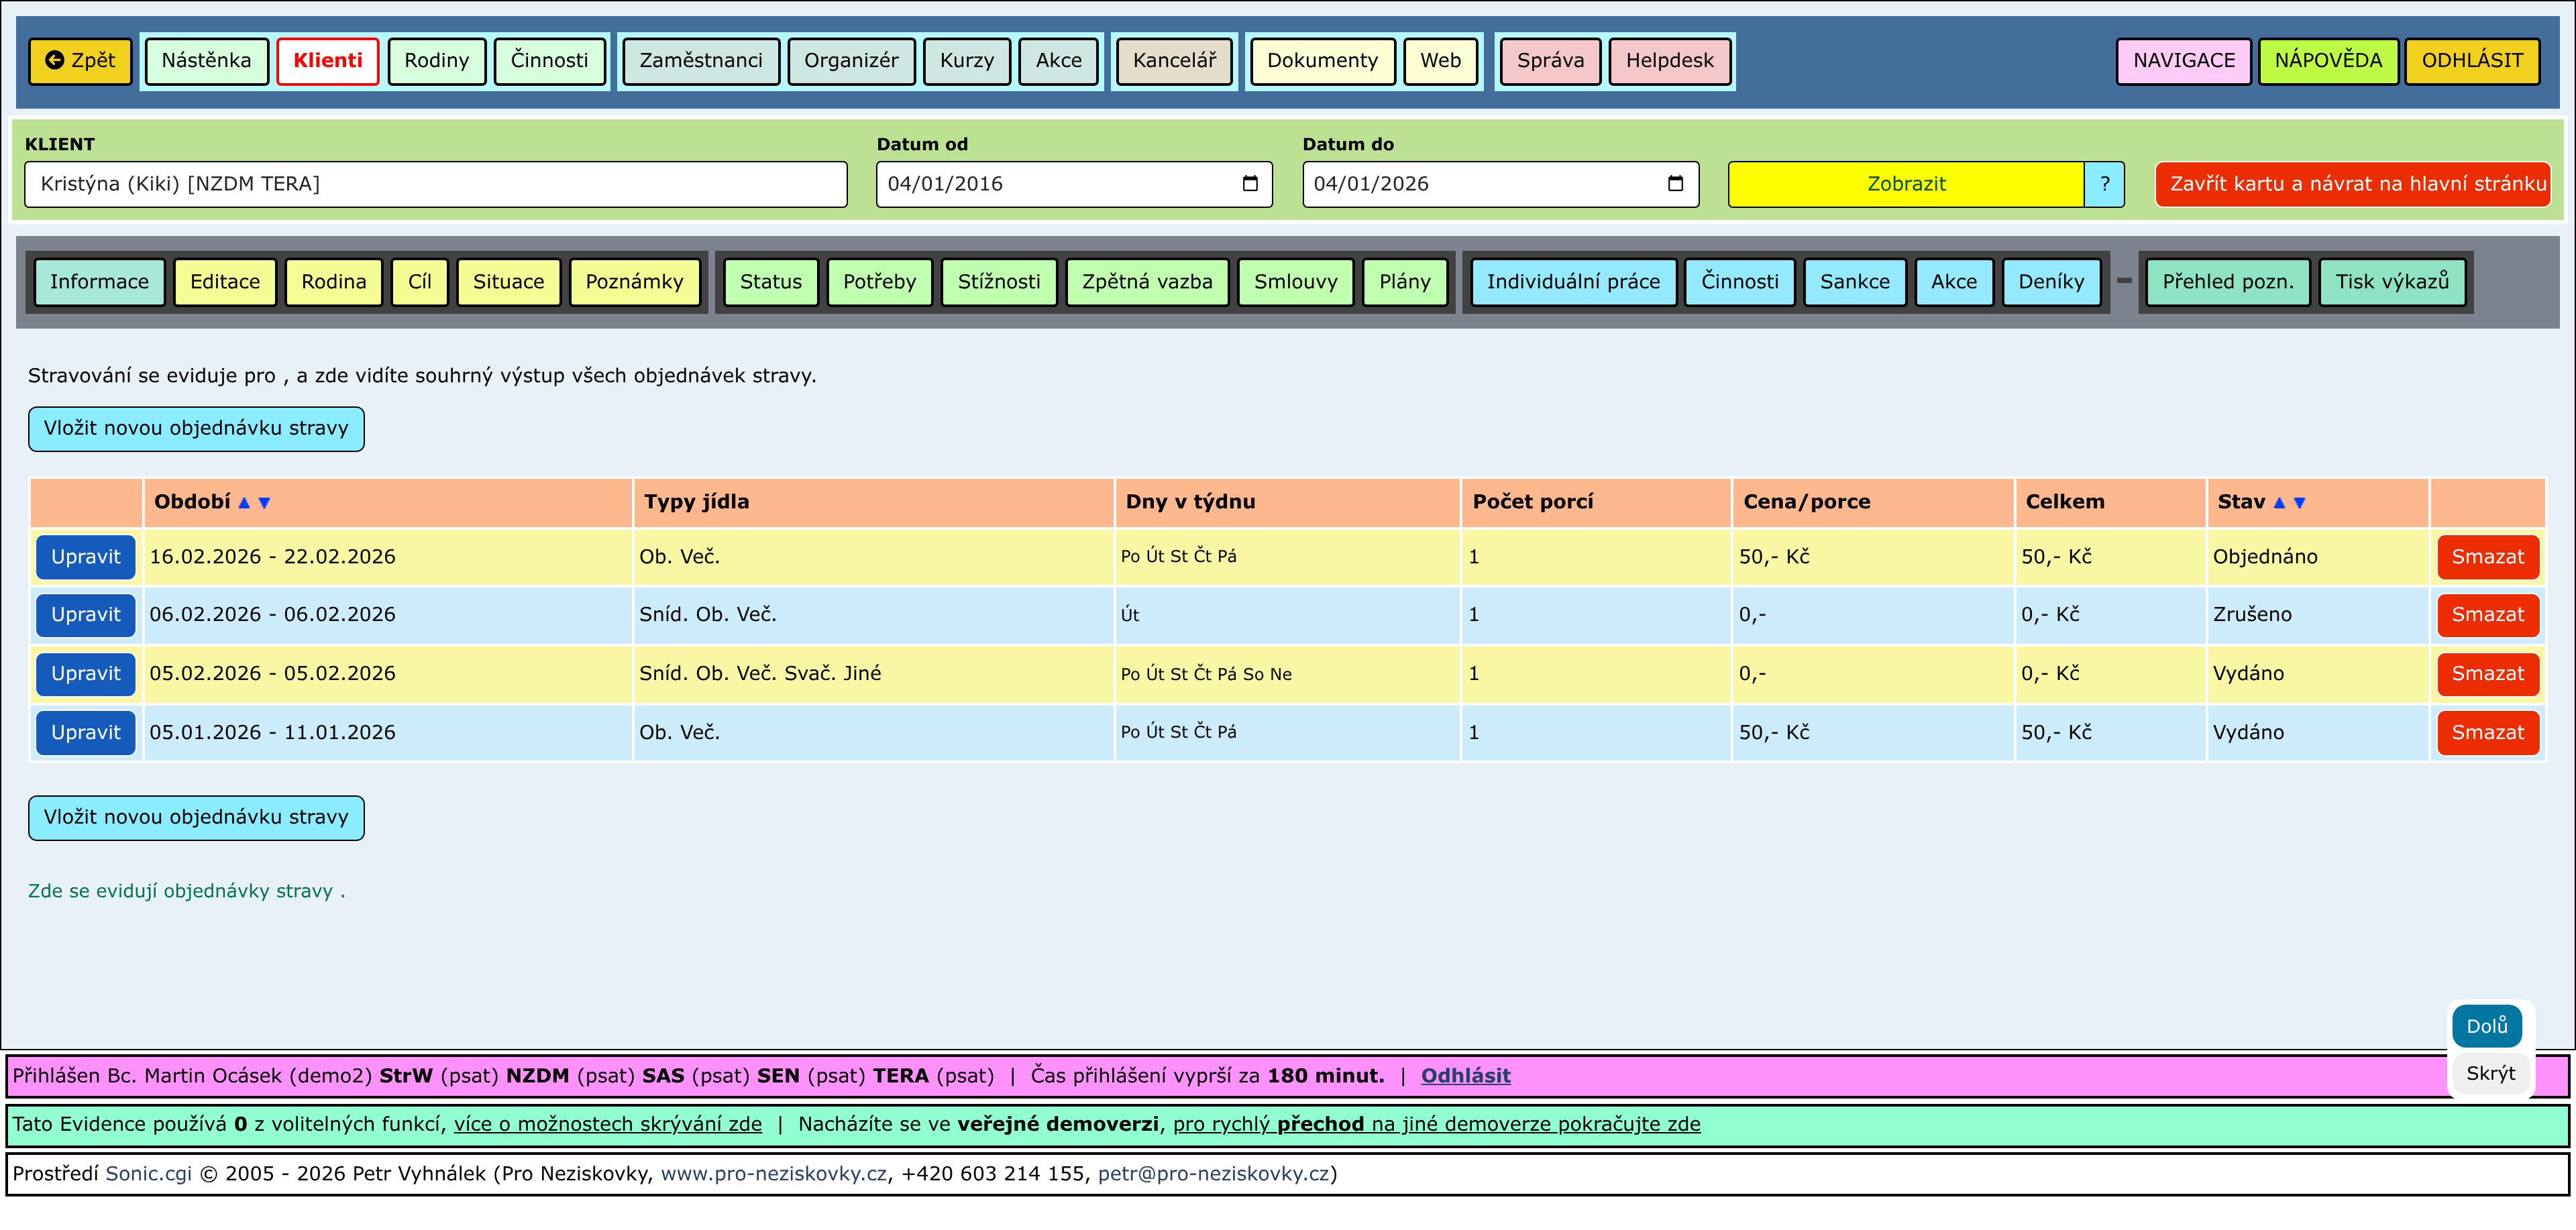Open the Plány tab
The height and width of the screenshot is (1230, 2576).
(1405, 282)
